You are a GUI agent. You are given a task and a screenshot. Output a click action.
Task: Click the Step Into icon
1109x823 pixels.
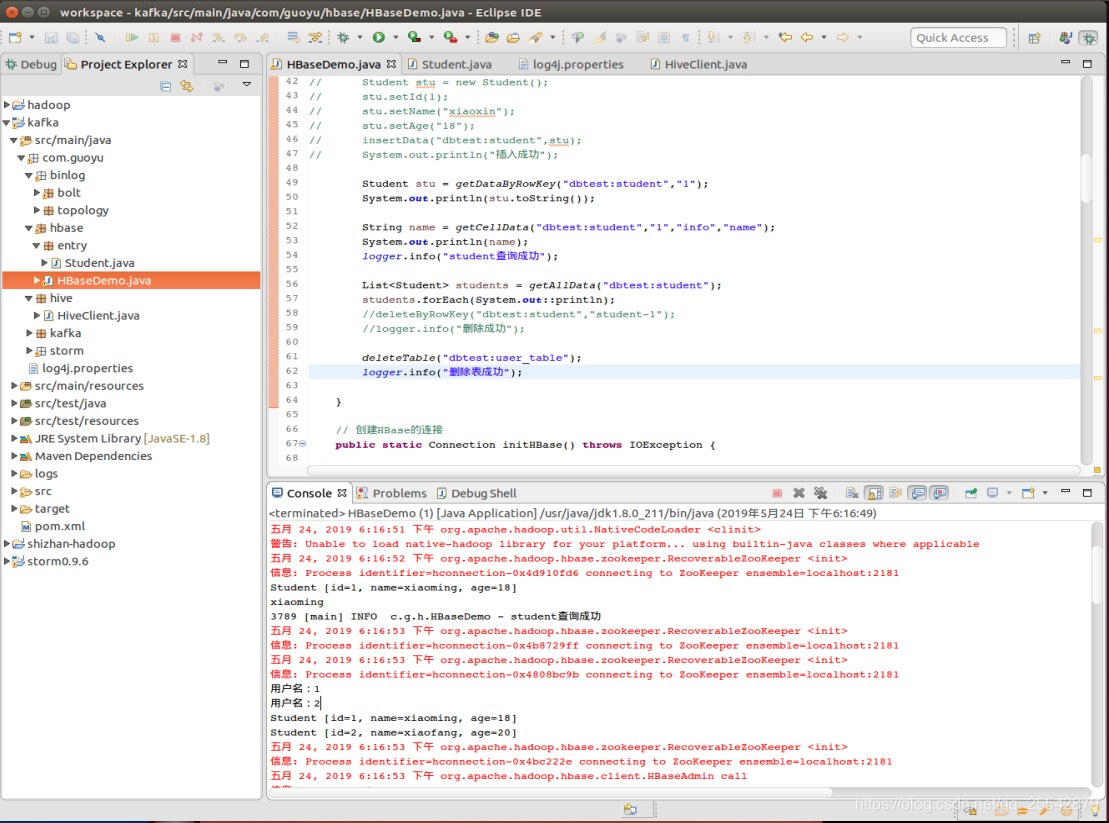(x=219, y=37)
